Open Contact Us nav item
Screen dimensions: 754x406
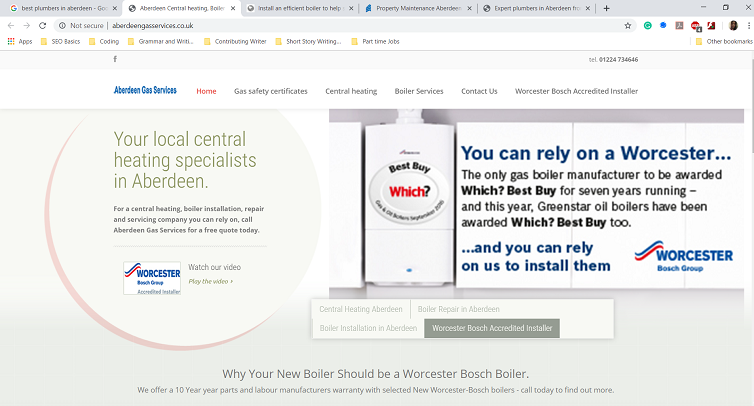point(479,91)
